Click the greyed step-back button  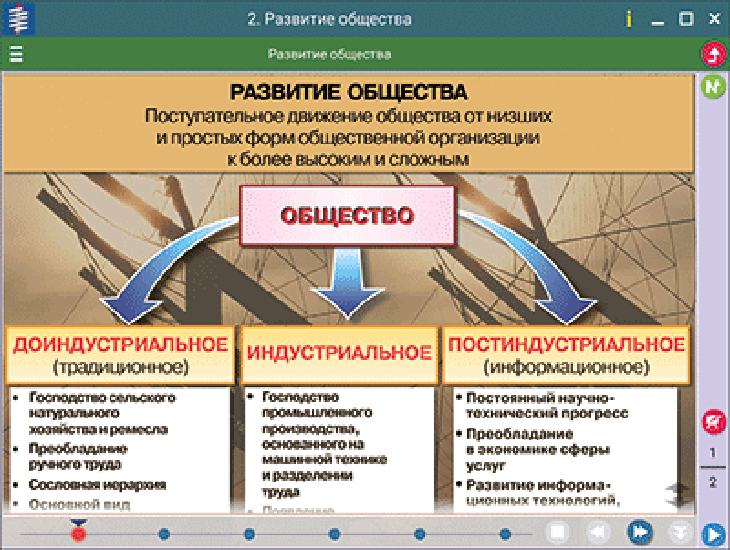598,532
